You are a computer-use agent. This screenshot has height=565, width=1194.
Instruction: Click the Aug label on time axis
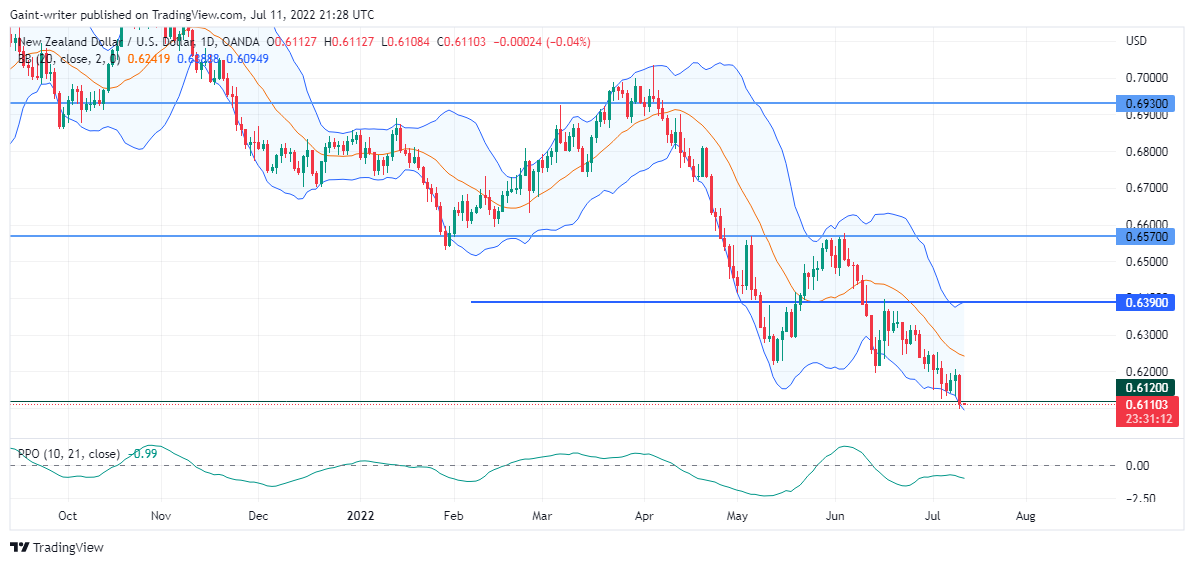click(x=1026, y=516)
